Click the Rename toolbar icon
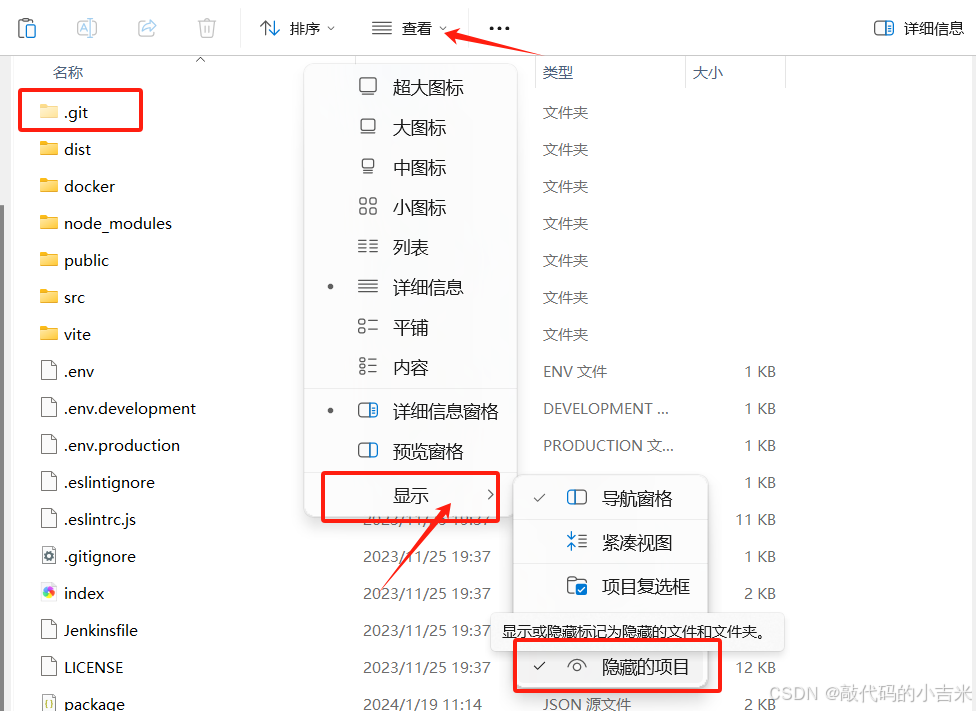The width and height of the screenshot is (976, 711). point(87,28)
